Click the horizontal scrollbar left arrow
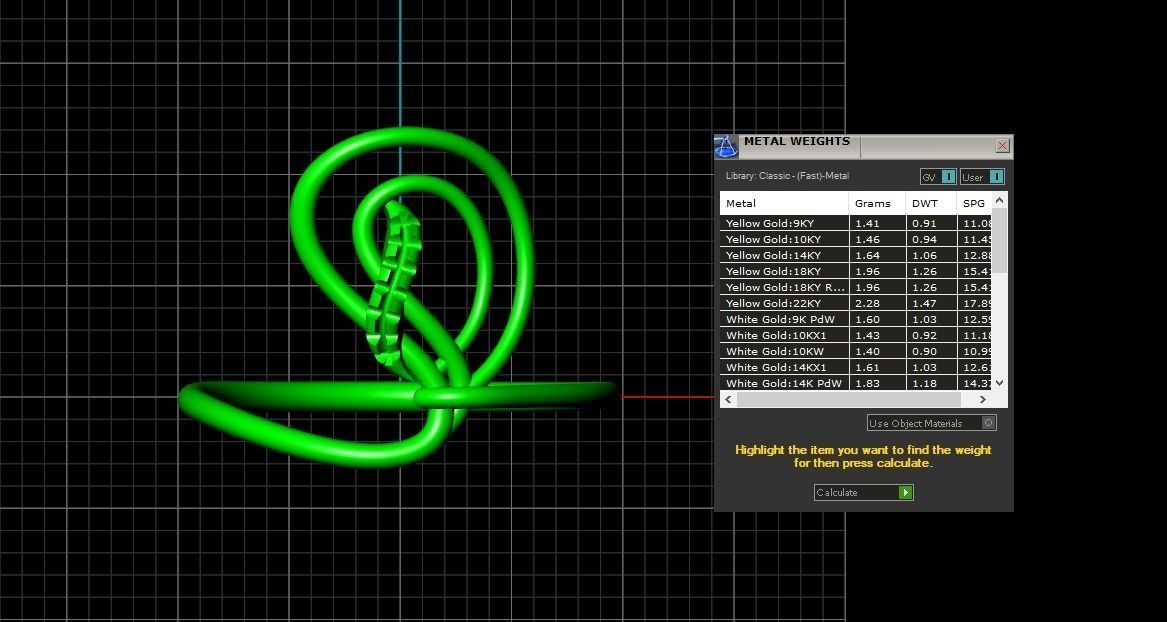 [728, 400]
